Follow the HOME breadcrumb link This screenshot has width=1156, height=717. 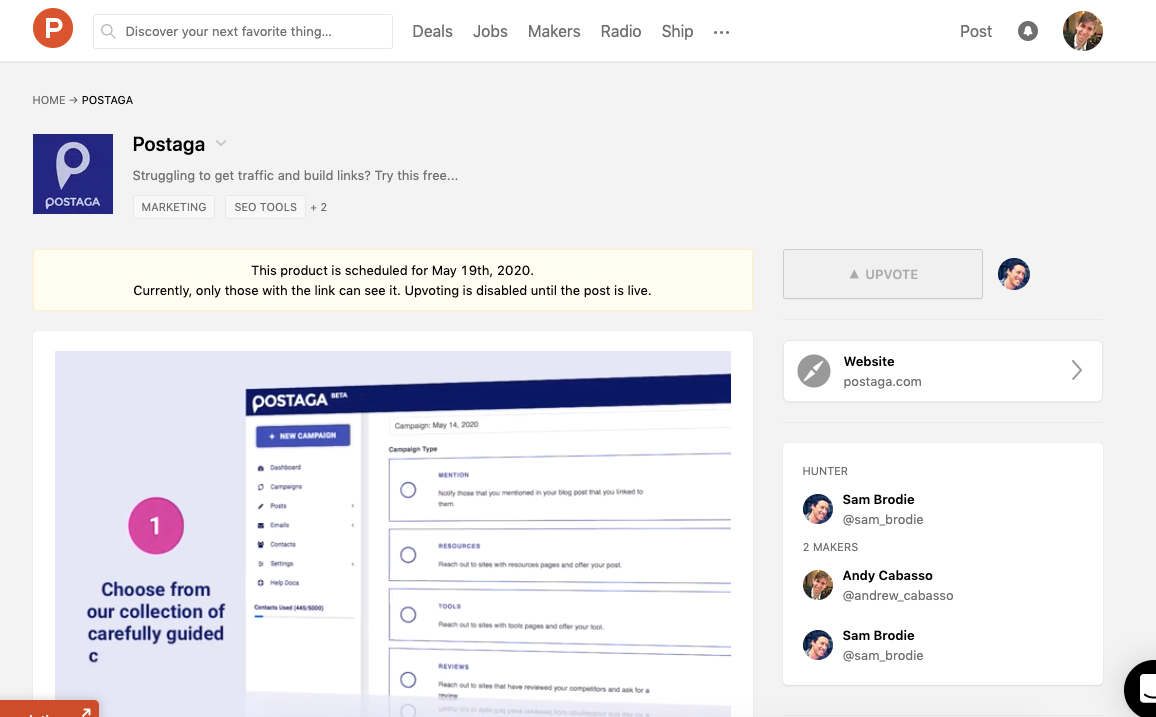(49, 99)
